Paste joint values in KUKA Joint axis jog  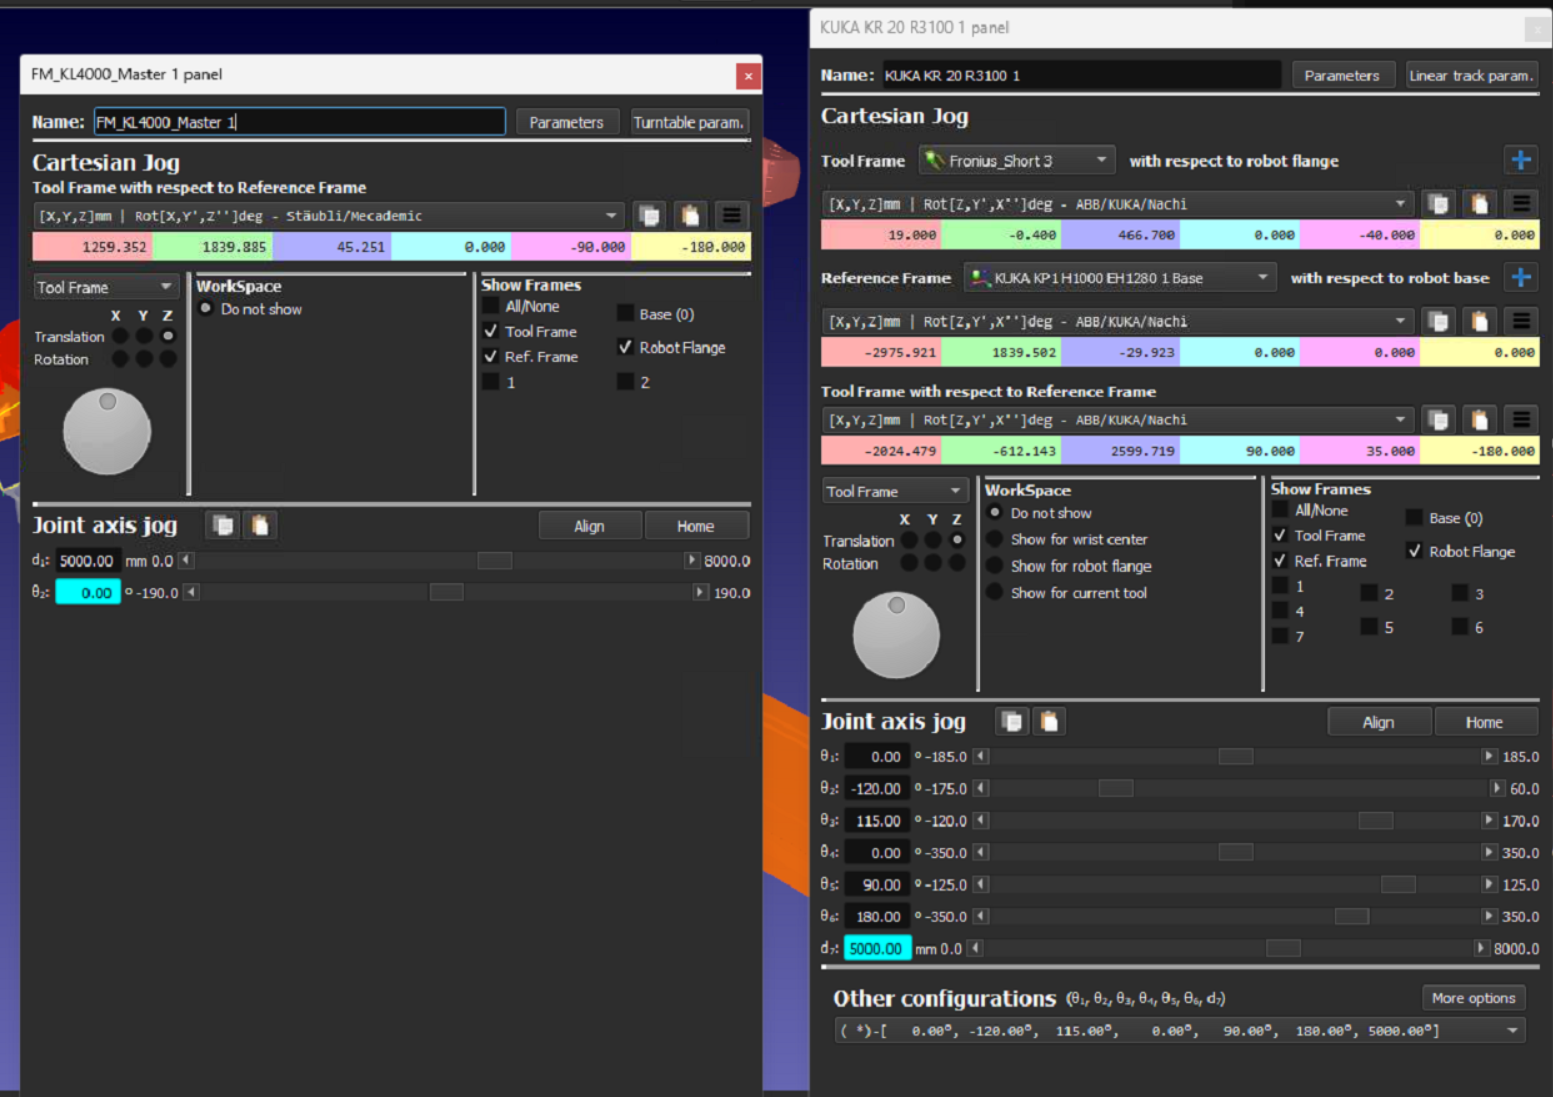(1049, 722)
